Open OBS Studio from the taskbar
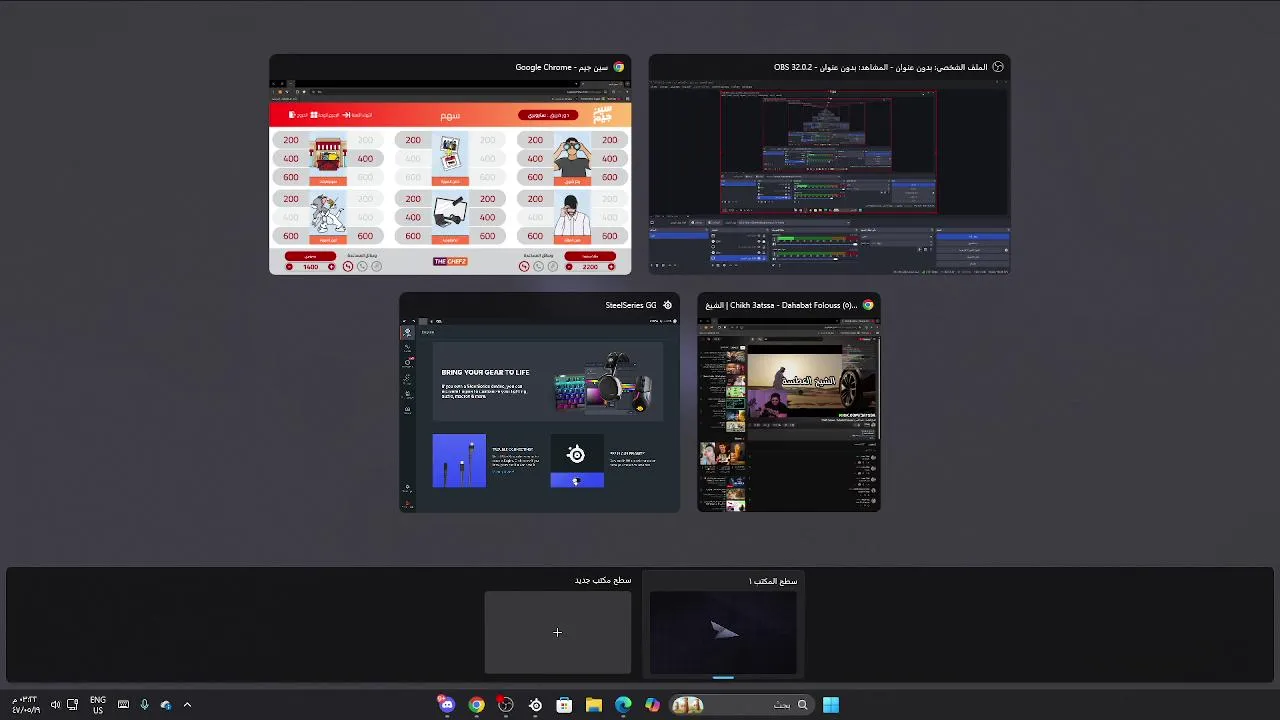Viewport: 1280px width, 720px height. click(506, 705)
